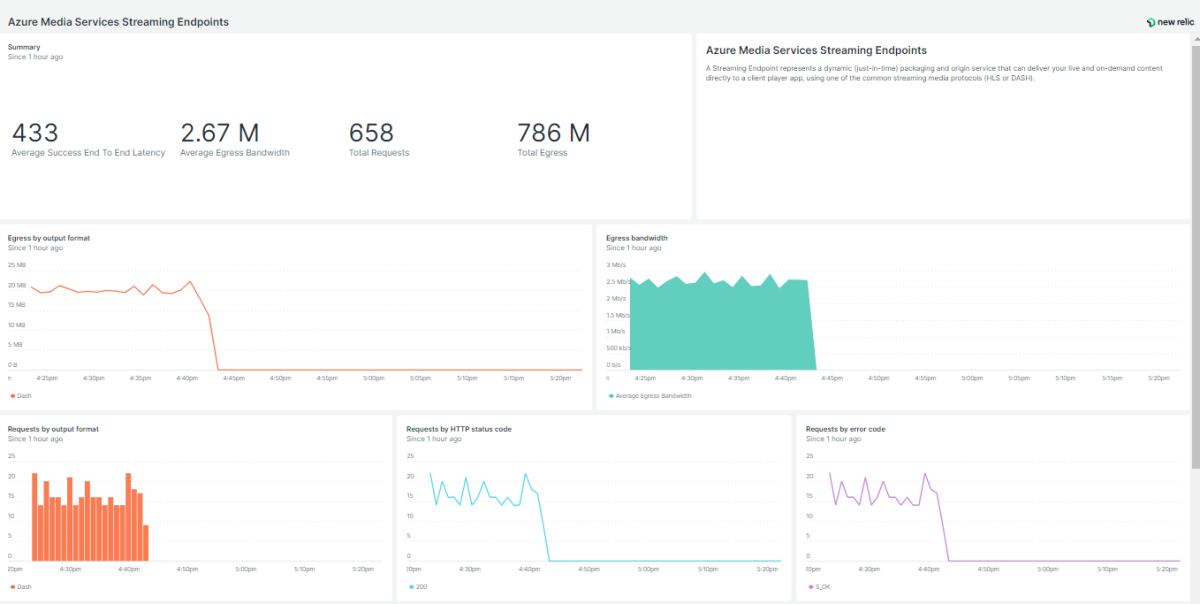Click the '25 MB' axis label
The height and width of the screenshot is (604, 1200).
pyautogui.click(x=17, y=265)
